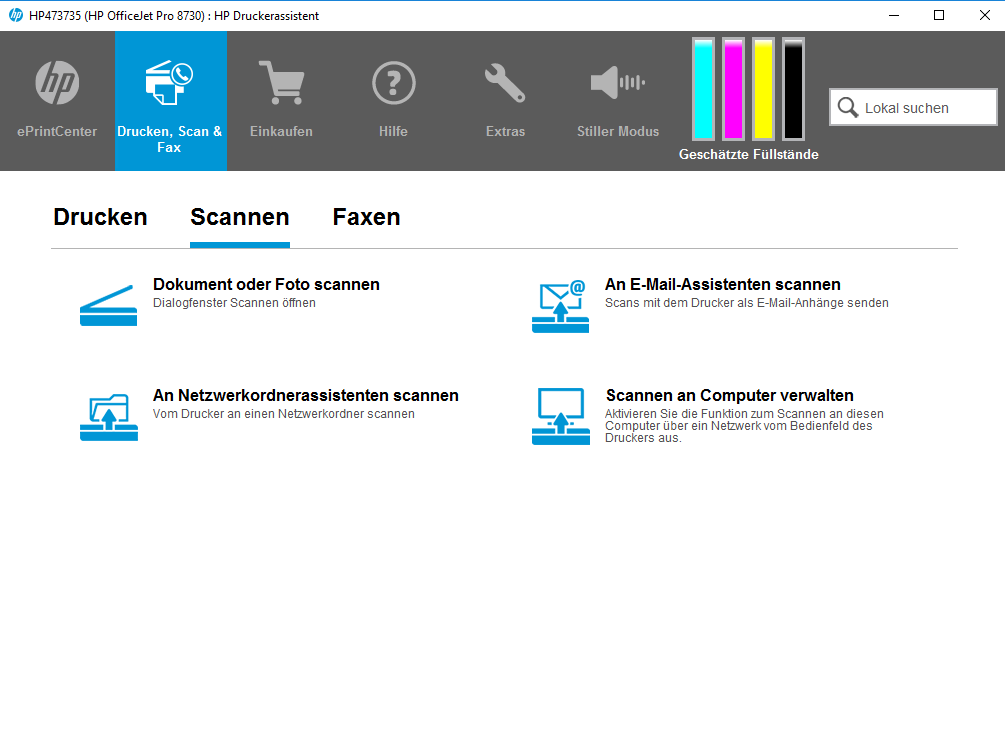Switch to the Drucken tab
Viewport: 1005px width, 739px height.
coord(100,217)
